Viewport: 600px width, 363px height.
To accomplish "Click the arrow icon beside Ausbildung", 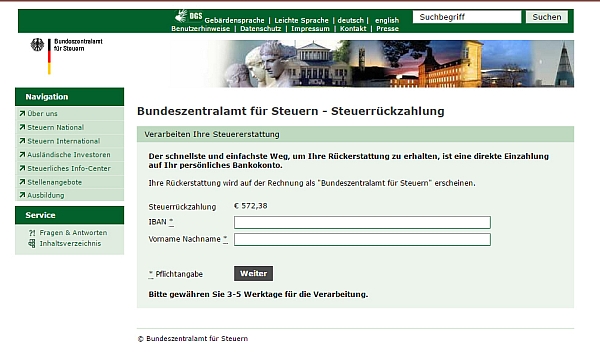I will click(x=22, y=195).
